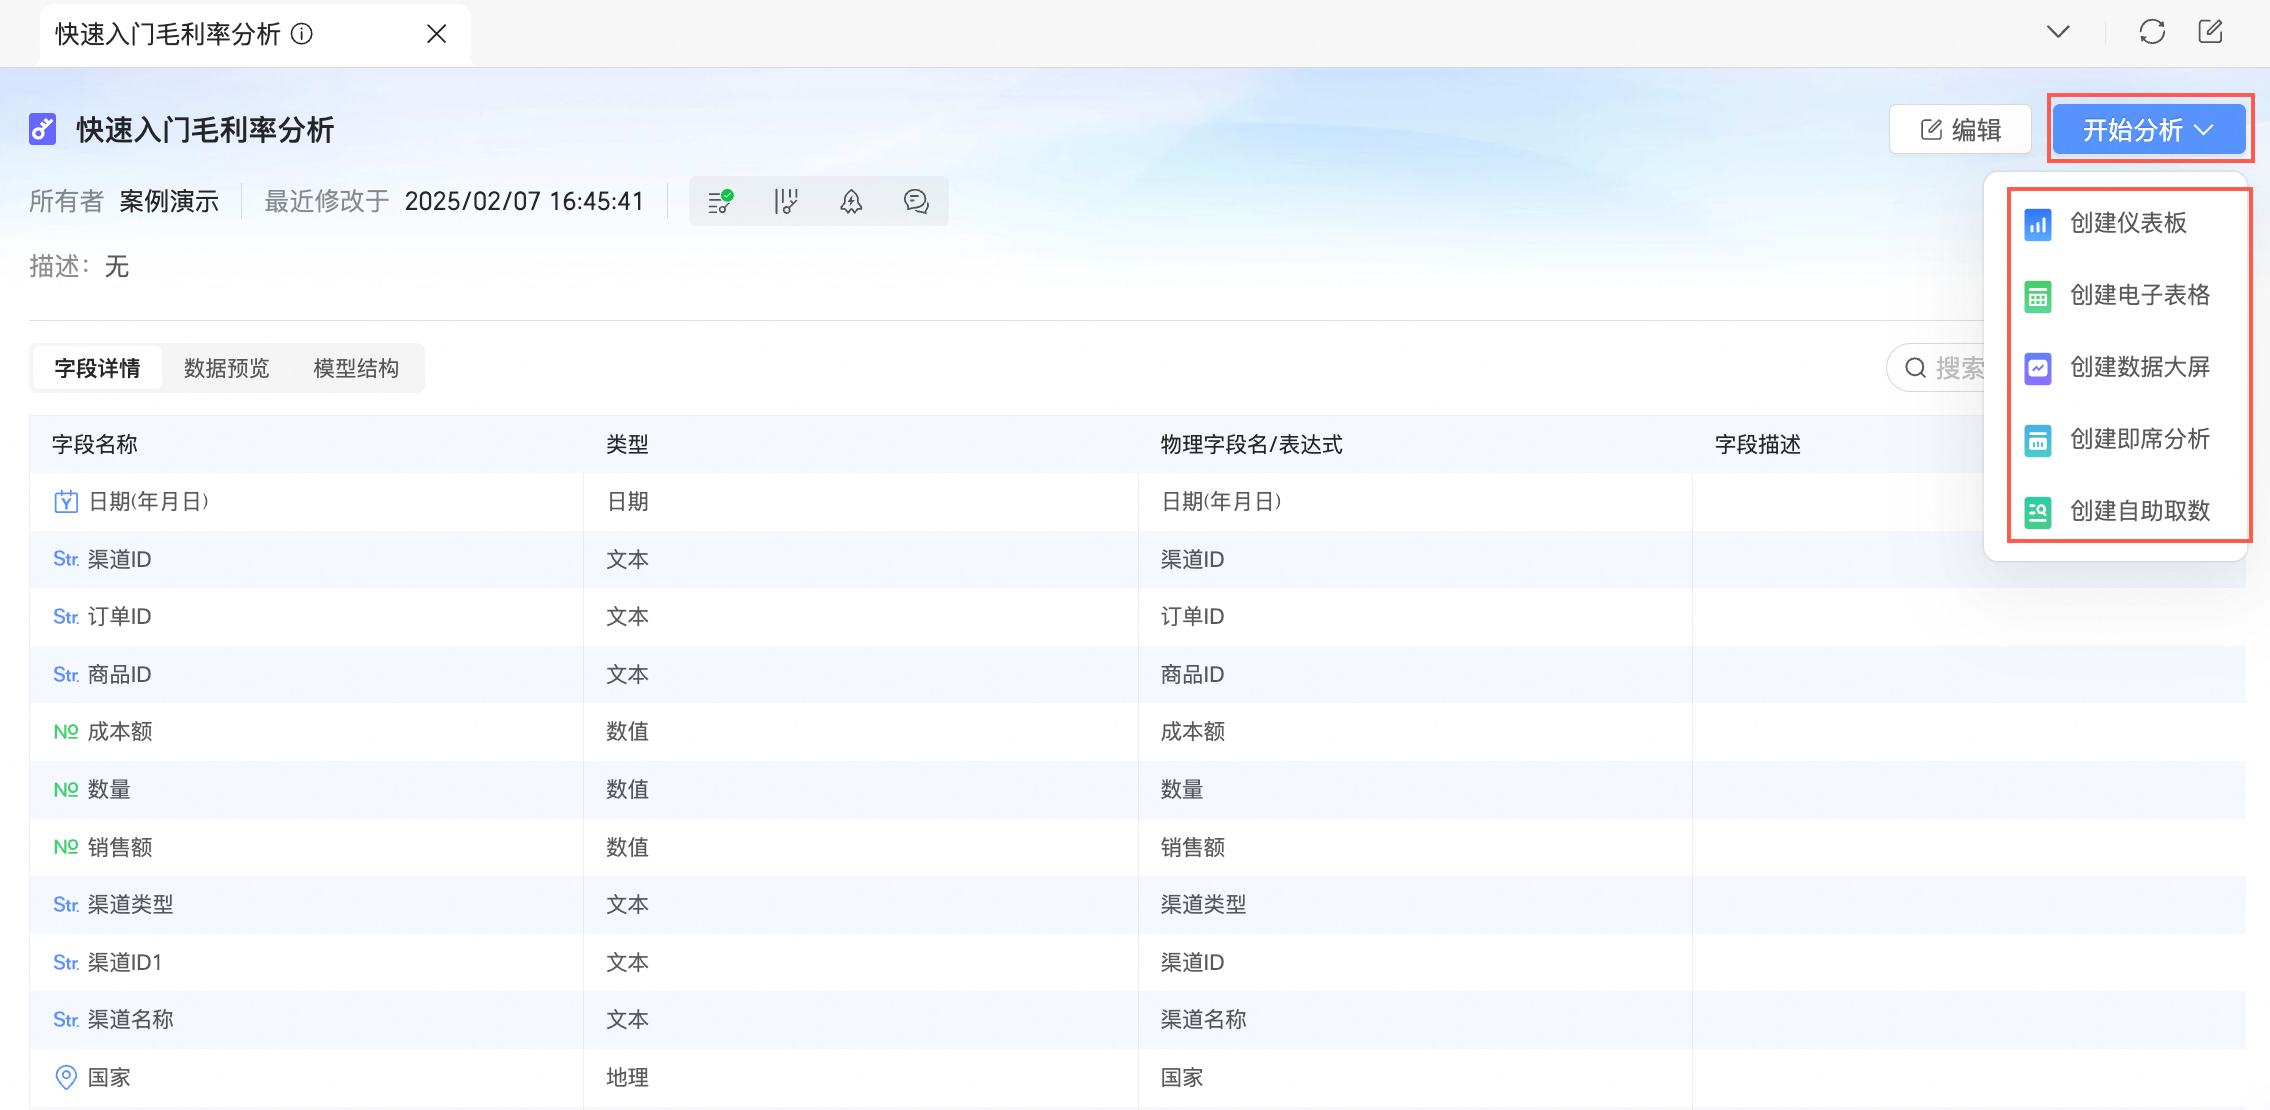Click the edit pencil icon at top right
Viewport: 2270px width, 1110px height.
(x=2211, y=32)
